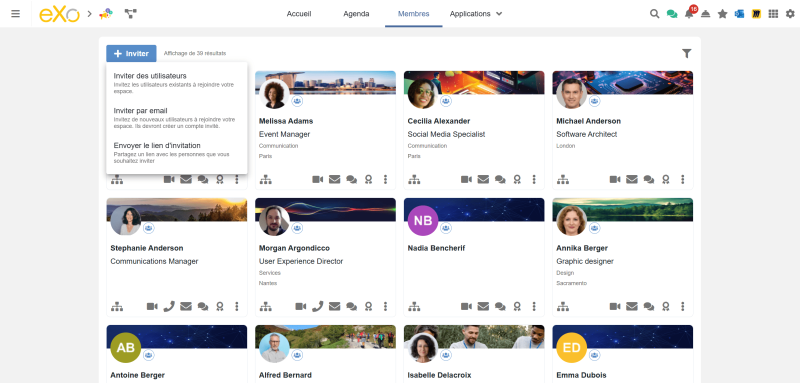Open the member role badge beside Melissa Adams' avatar
This screenshot has width=800, height=383.
point(297,101)
